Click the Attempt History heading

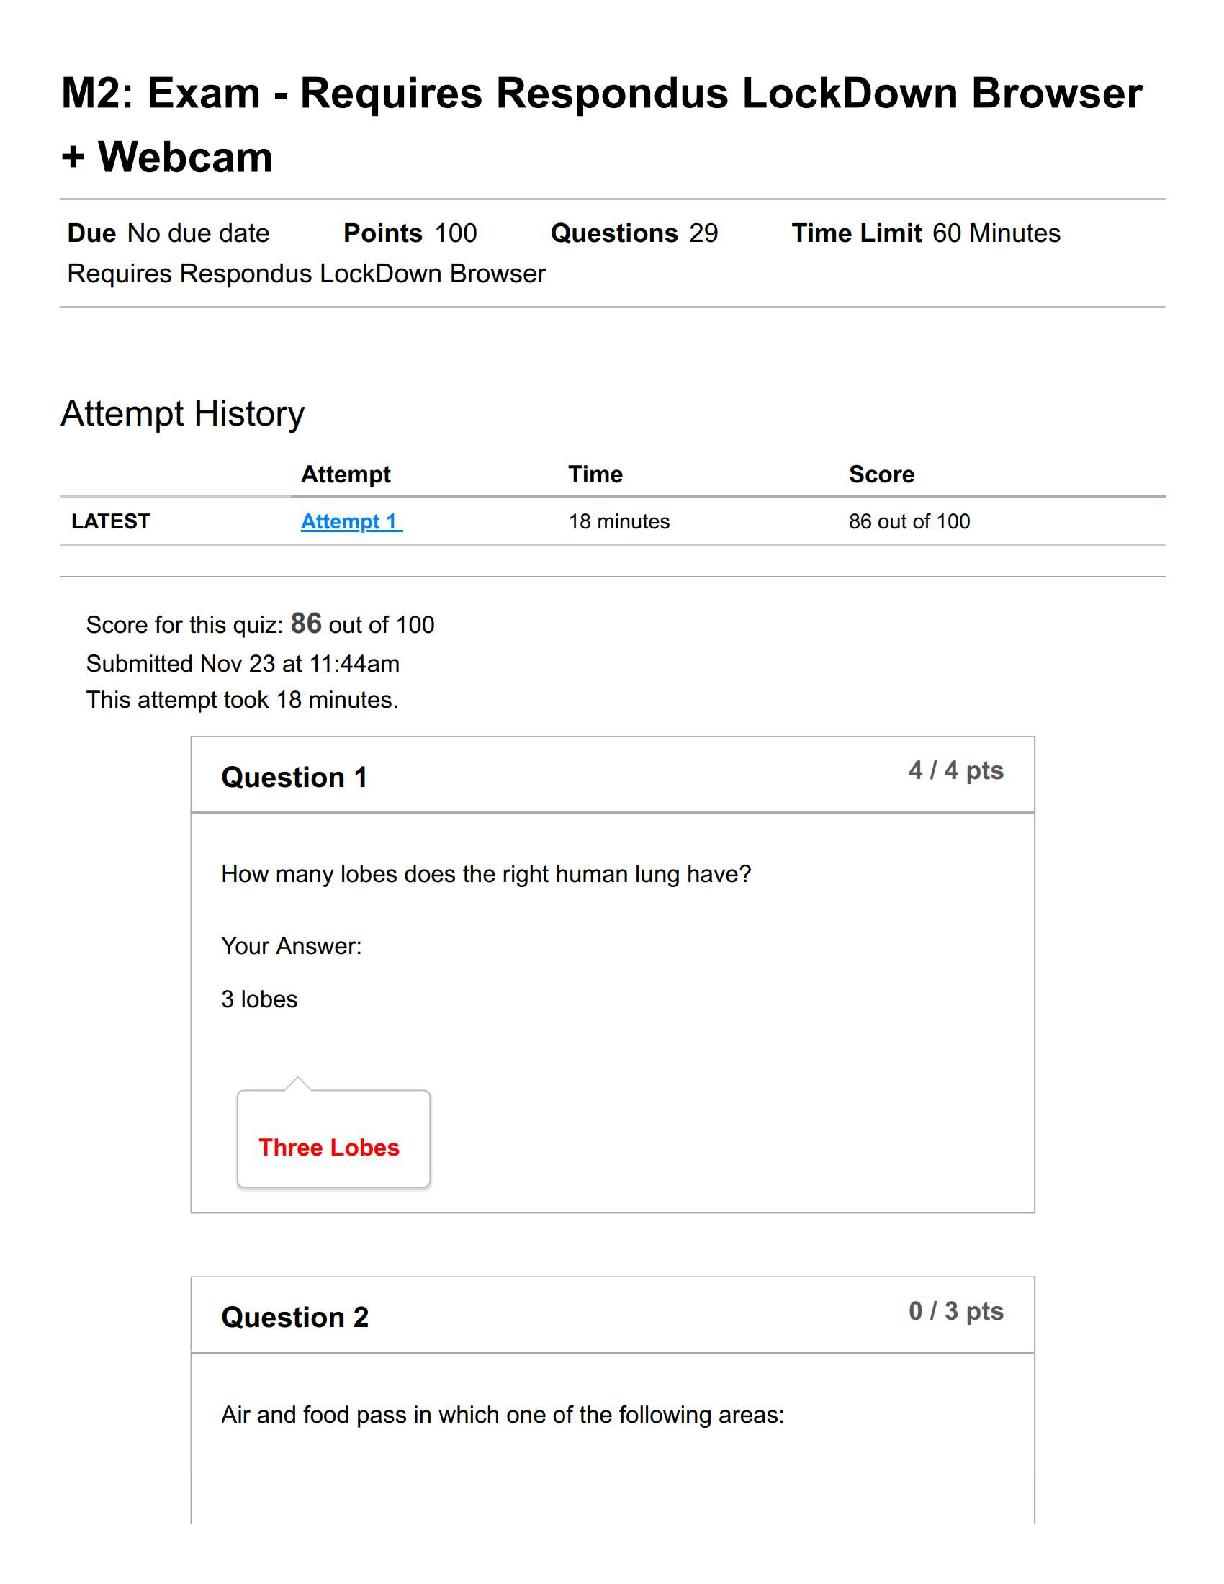point(182,413)
